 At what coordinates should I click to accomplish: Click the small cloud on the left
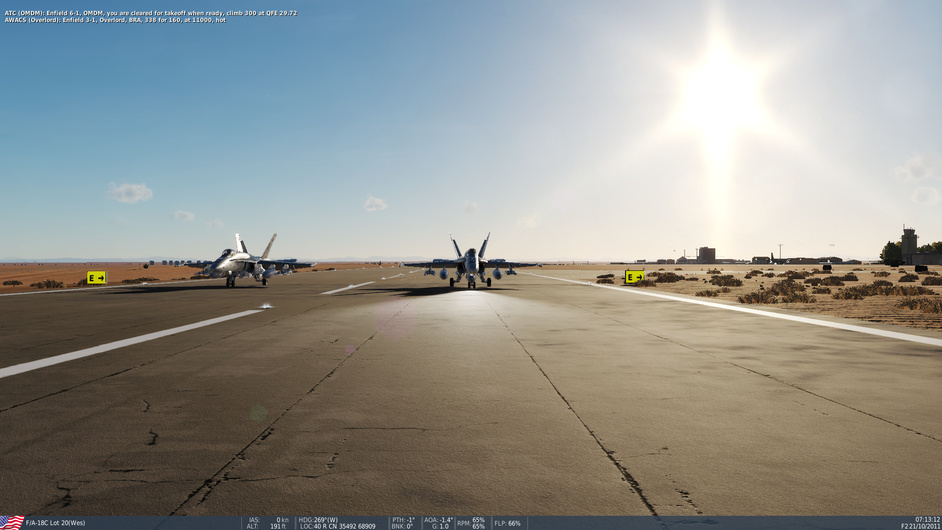[x=130, y=193]
